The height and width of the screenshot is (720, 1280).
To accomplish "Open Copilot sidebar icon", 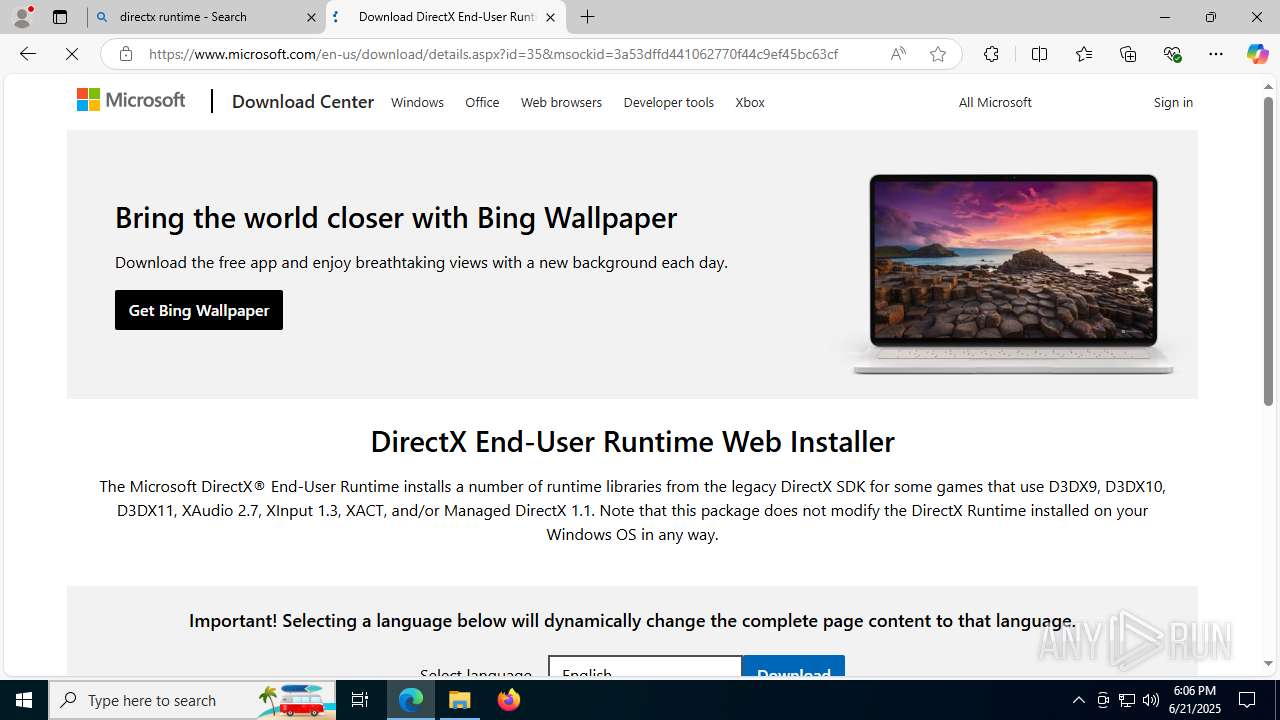I will tap(1257, 54).
